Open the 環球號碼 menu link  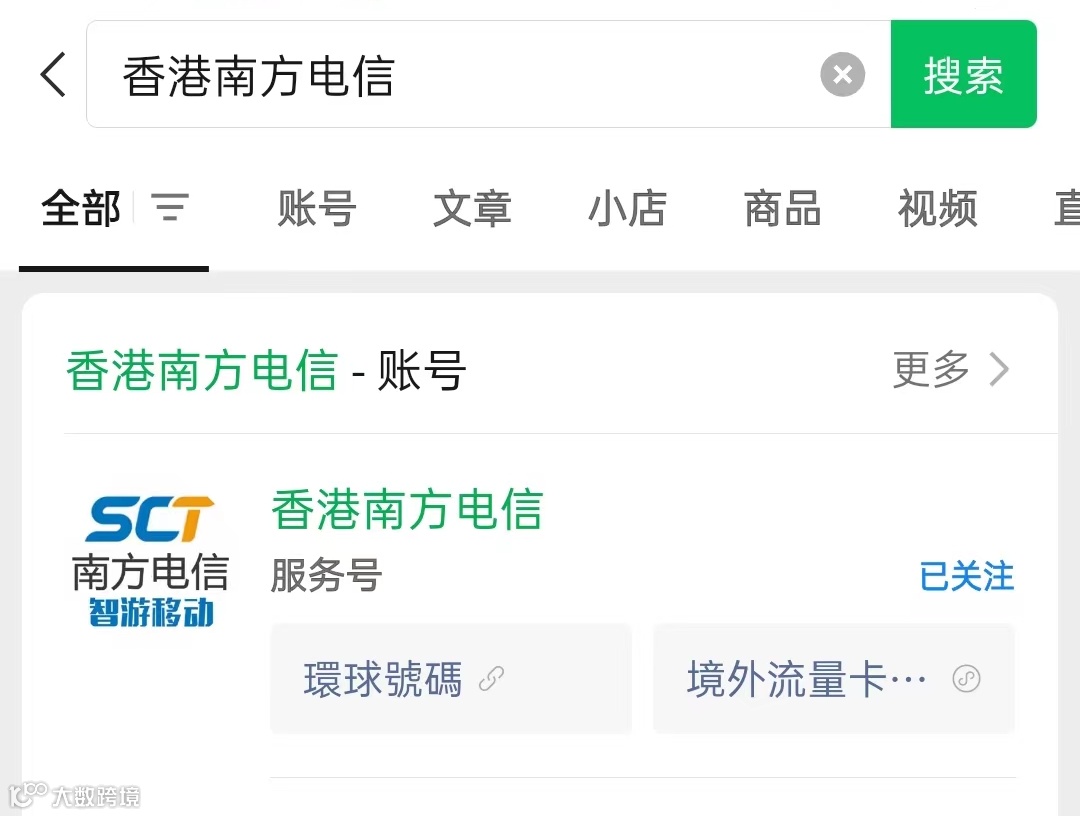451,679
